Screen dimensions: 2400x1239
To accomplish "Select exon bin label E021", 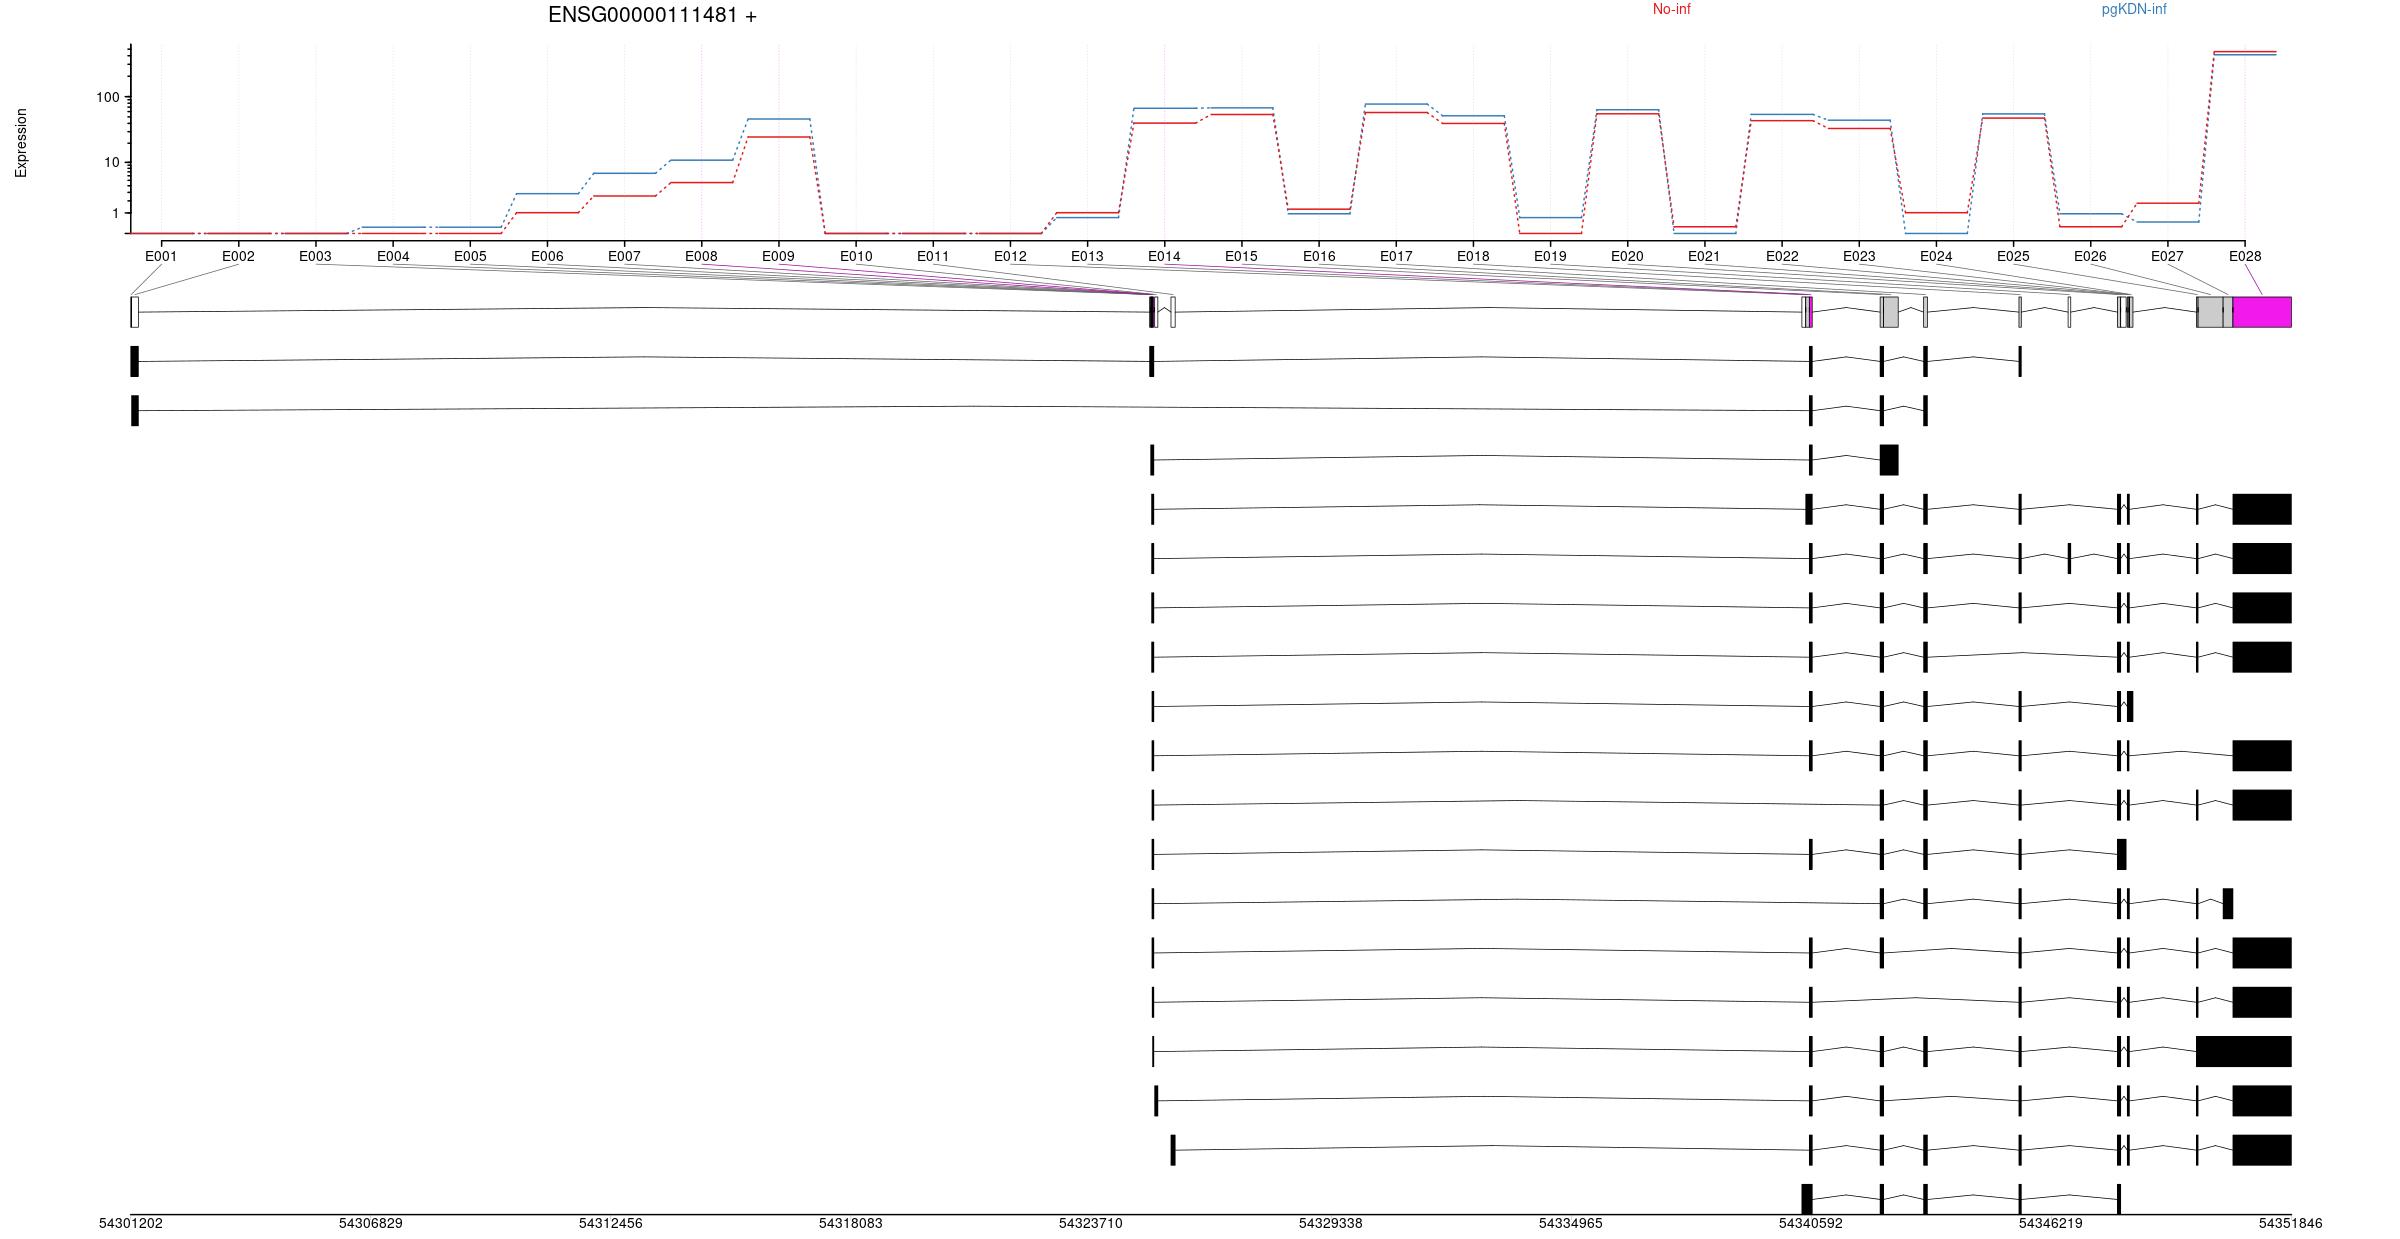I will coord(1704,256).
